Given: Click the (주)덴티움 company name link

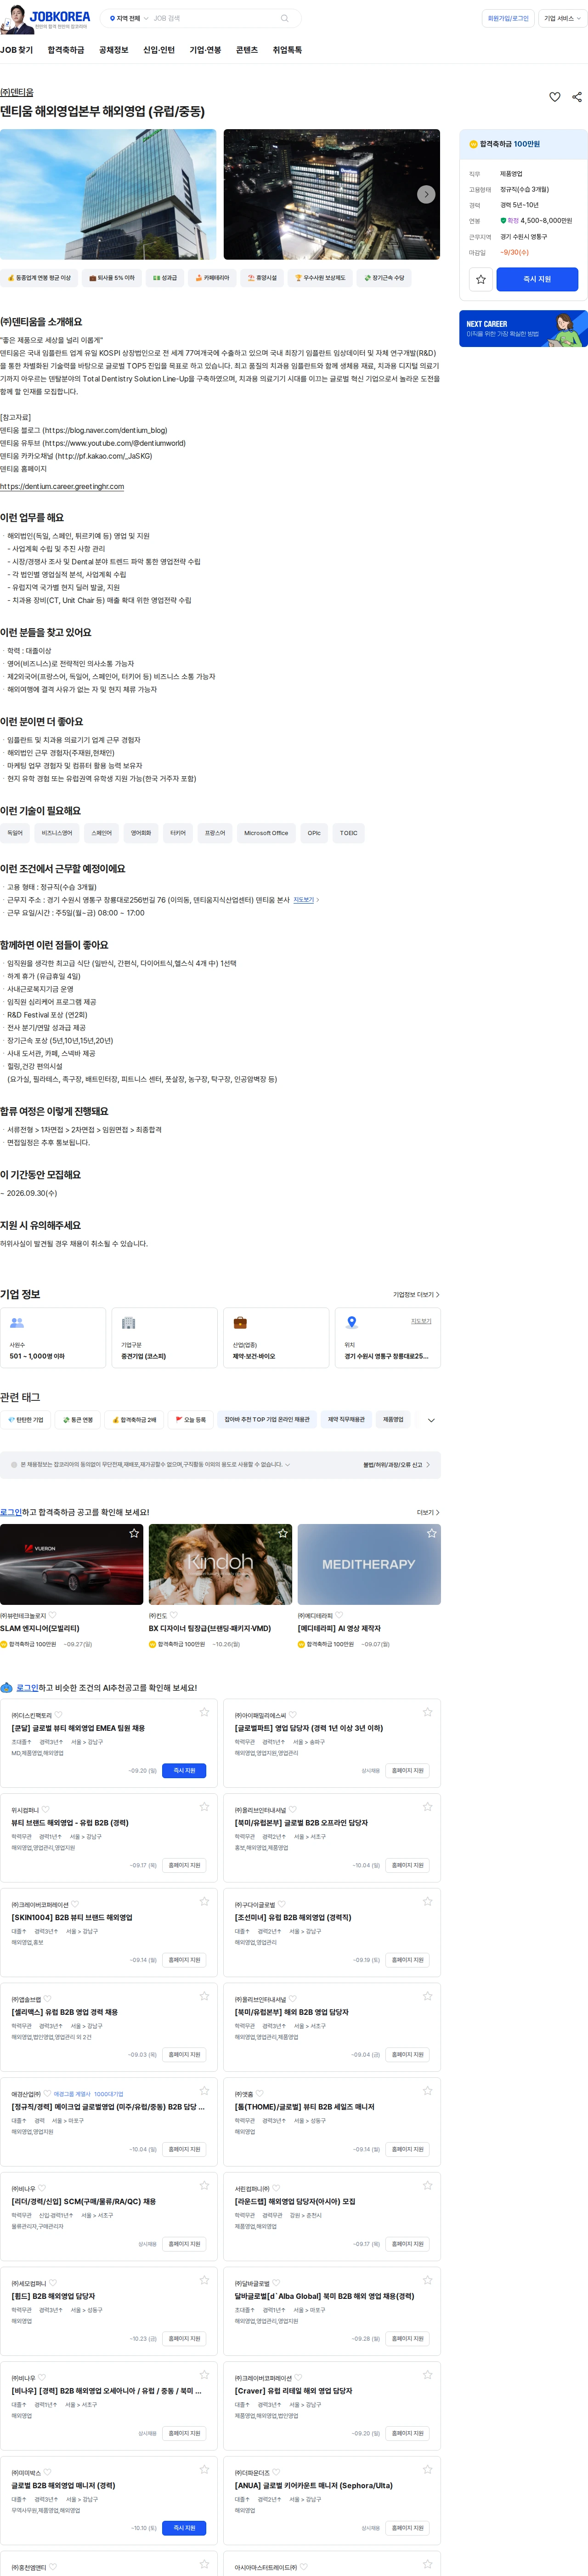Looking at the screenshot, I should pos(16,92).
